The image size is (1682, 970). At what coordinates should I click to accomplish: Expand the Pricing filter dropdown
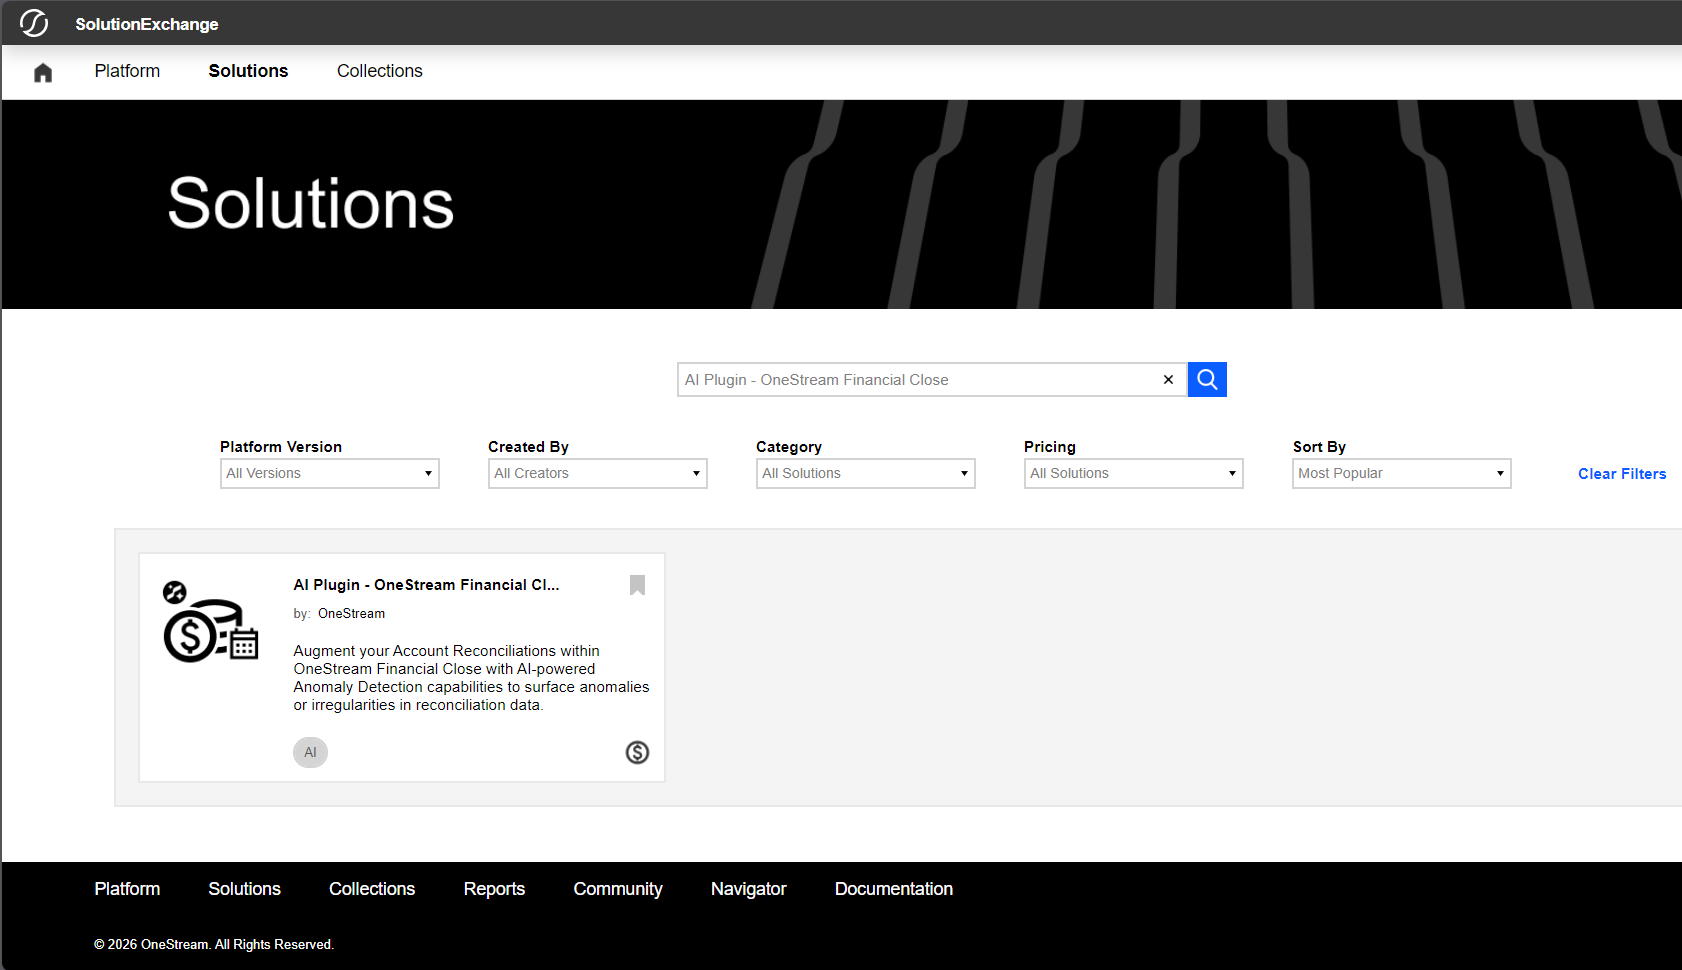(1134, 473)
